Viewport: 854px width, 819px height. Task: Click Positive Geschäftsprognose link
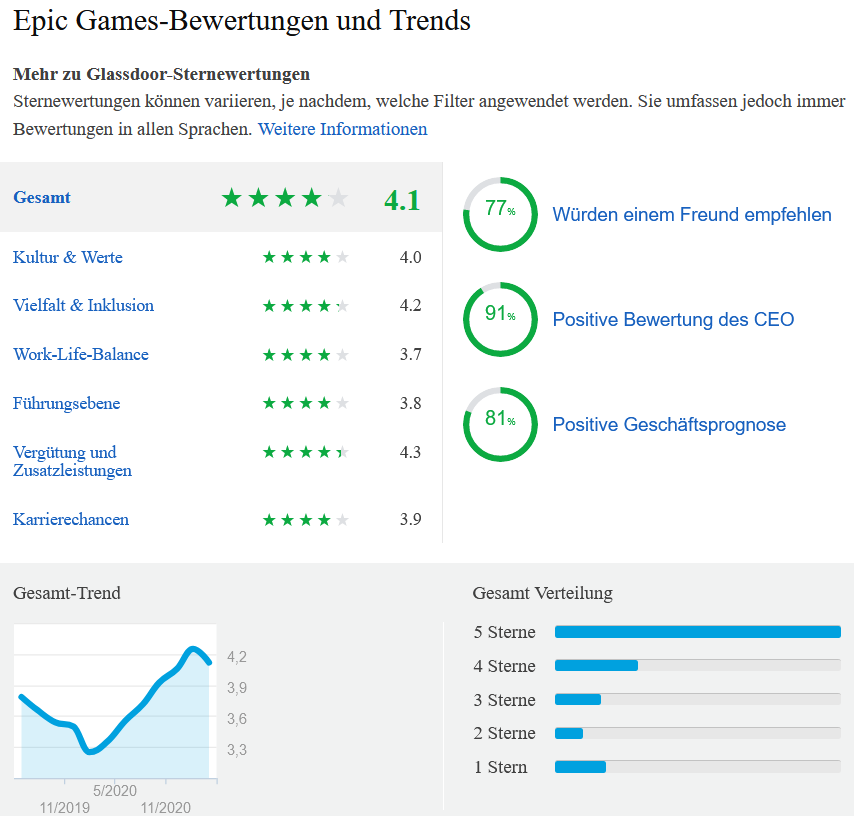669,425
